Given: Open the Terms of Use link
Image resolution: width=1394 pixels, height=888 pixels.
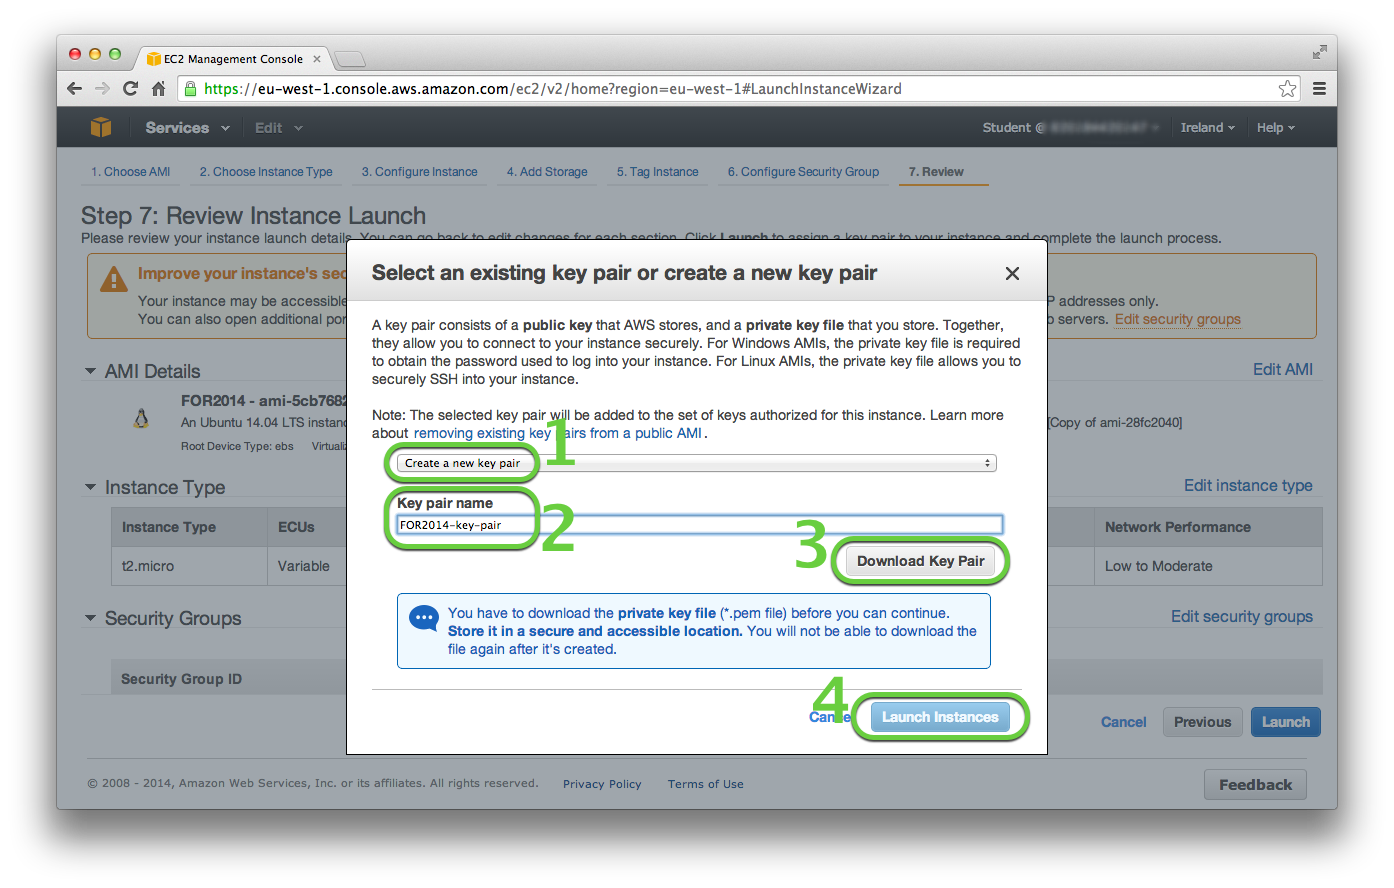Looking at the screenshot, I should [x=706, y=784].
